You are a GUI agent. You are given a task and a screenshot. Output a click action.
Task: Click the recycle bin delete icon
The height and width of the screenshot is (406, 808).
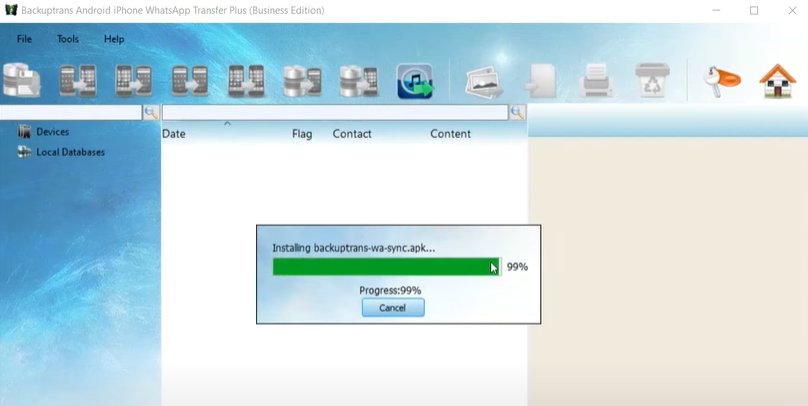click(x=652, y=80)
